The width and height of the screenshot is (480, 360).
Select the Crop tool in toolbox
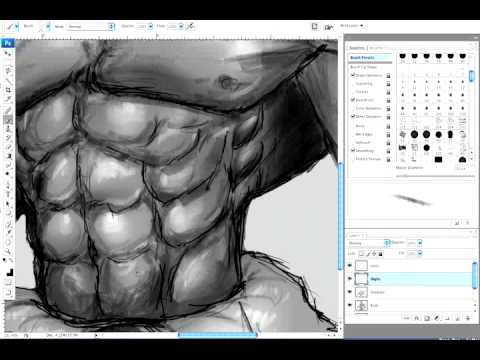(8, 90)
